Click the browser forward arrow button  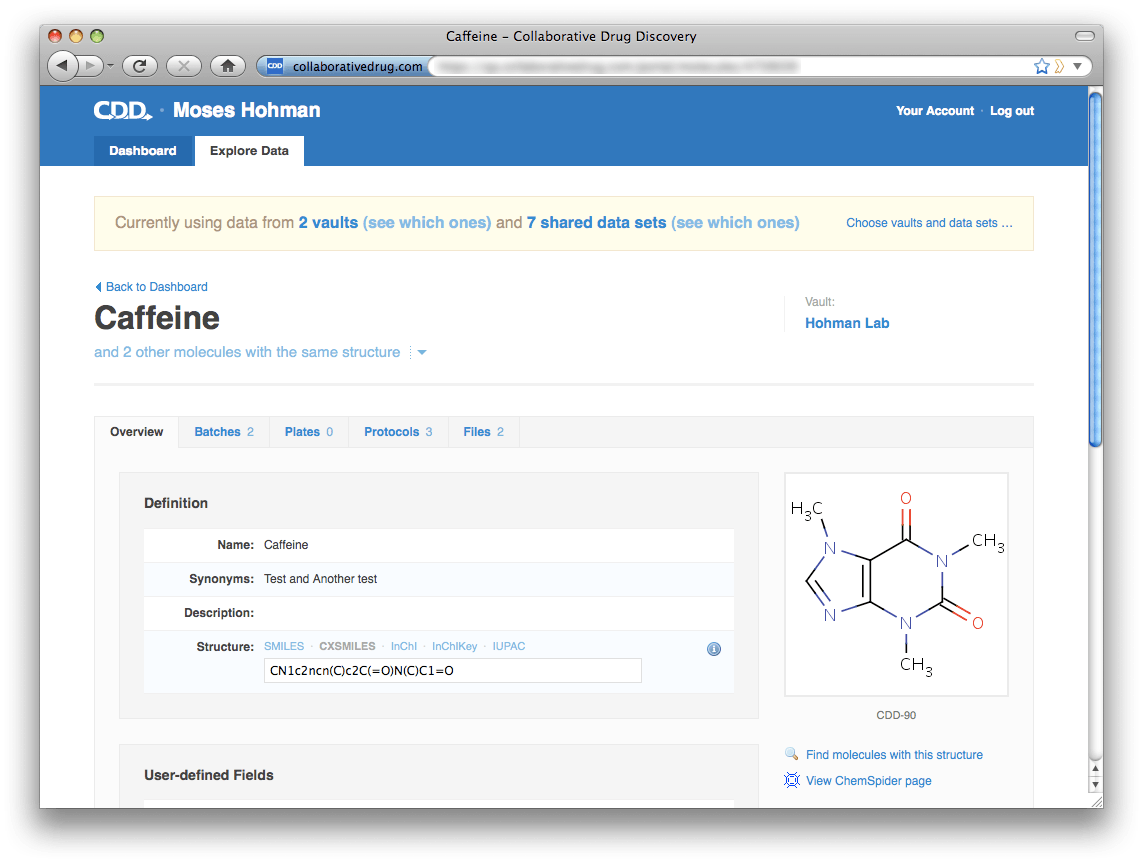pos(90,66)
